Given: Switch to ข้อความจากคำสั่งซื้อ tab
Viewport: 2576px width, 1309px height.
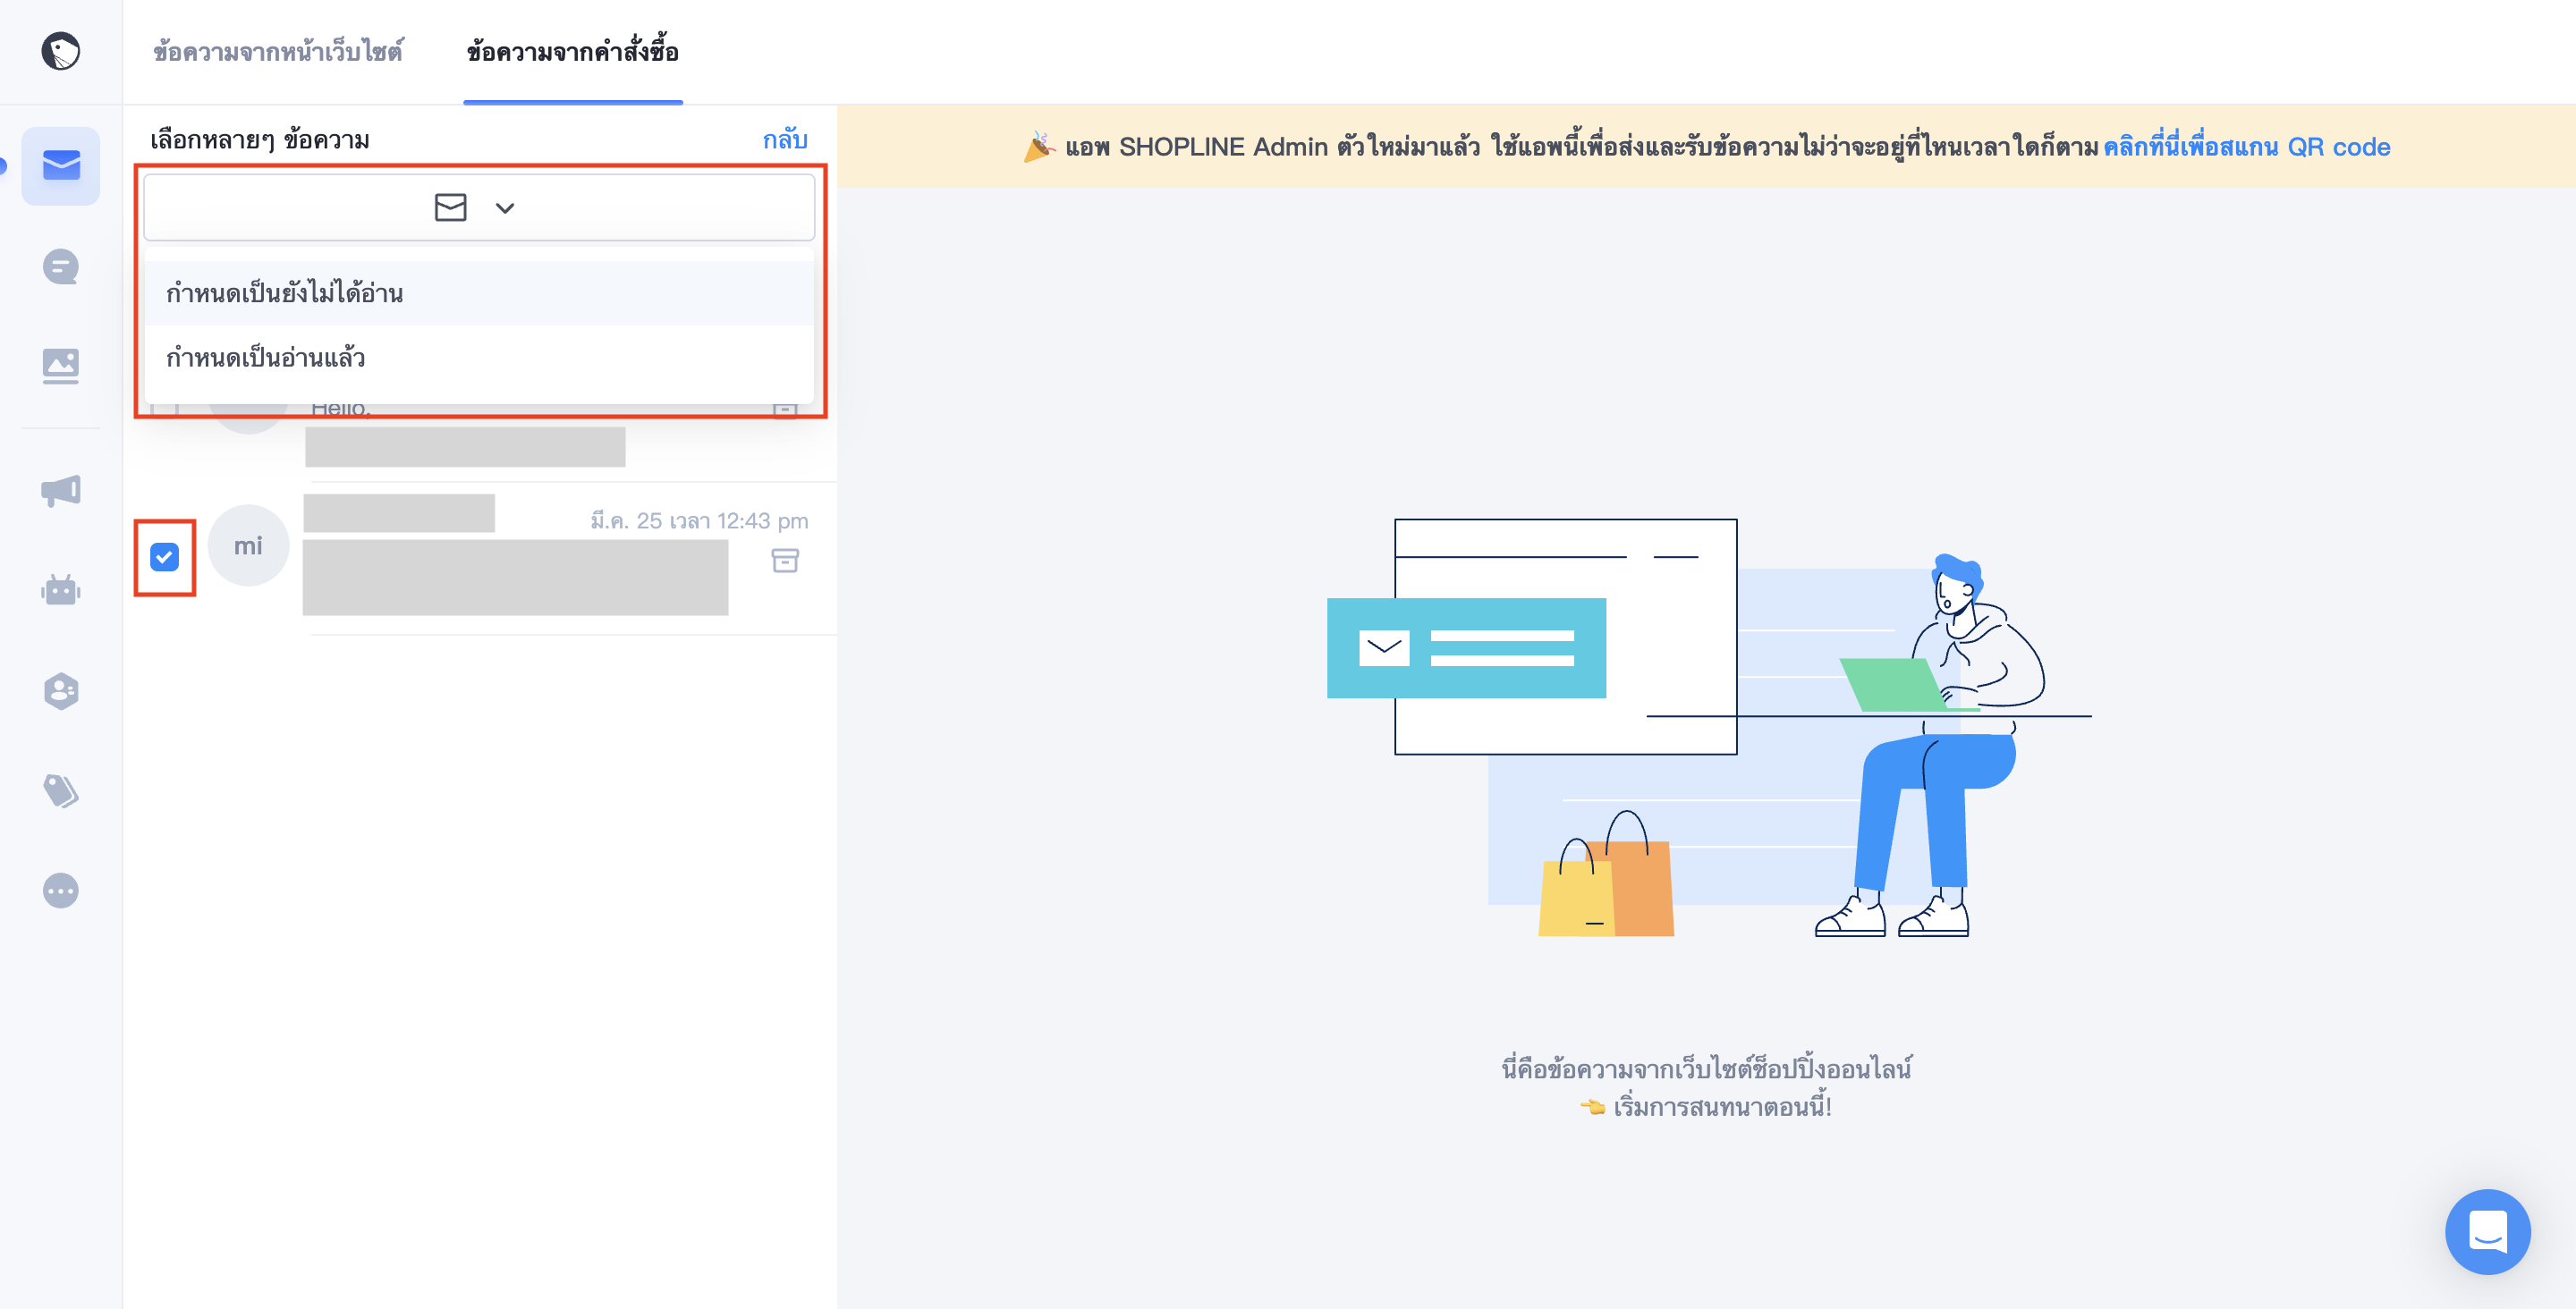Looking at the screenshot, I should tap(573, 51).
